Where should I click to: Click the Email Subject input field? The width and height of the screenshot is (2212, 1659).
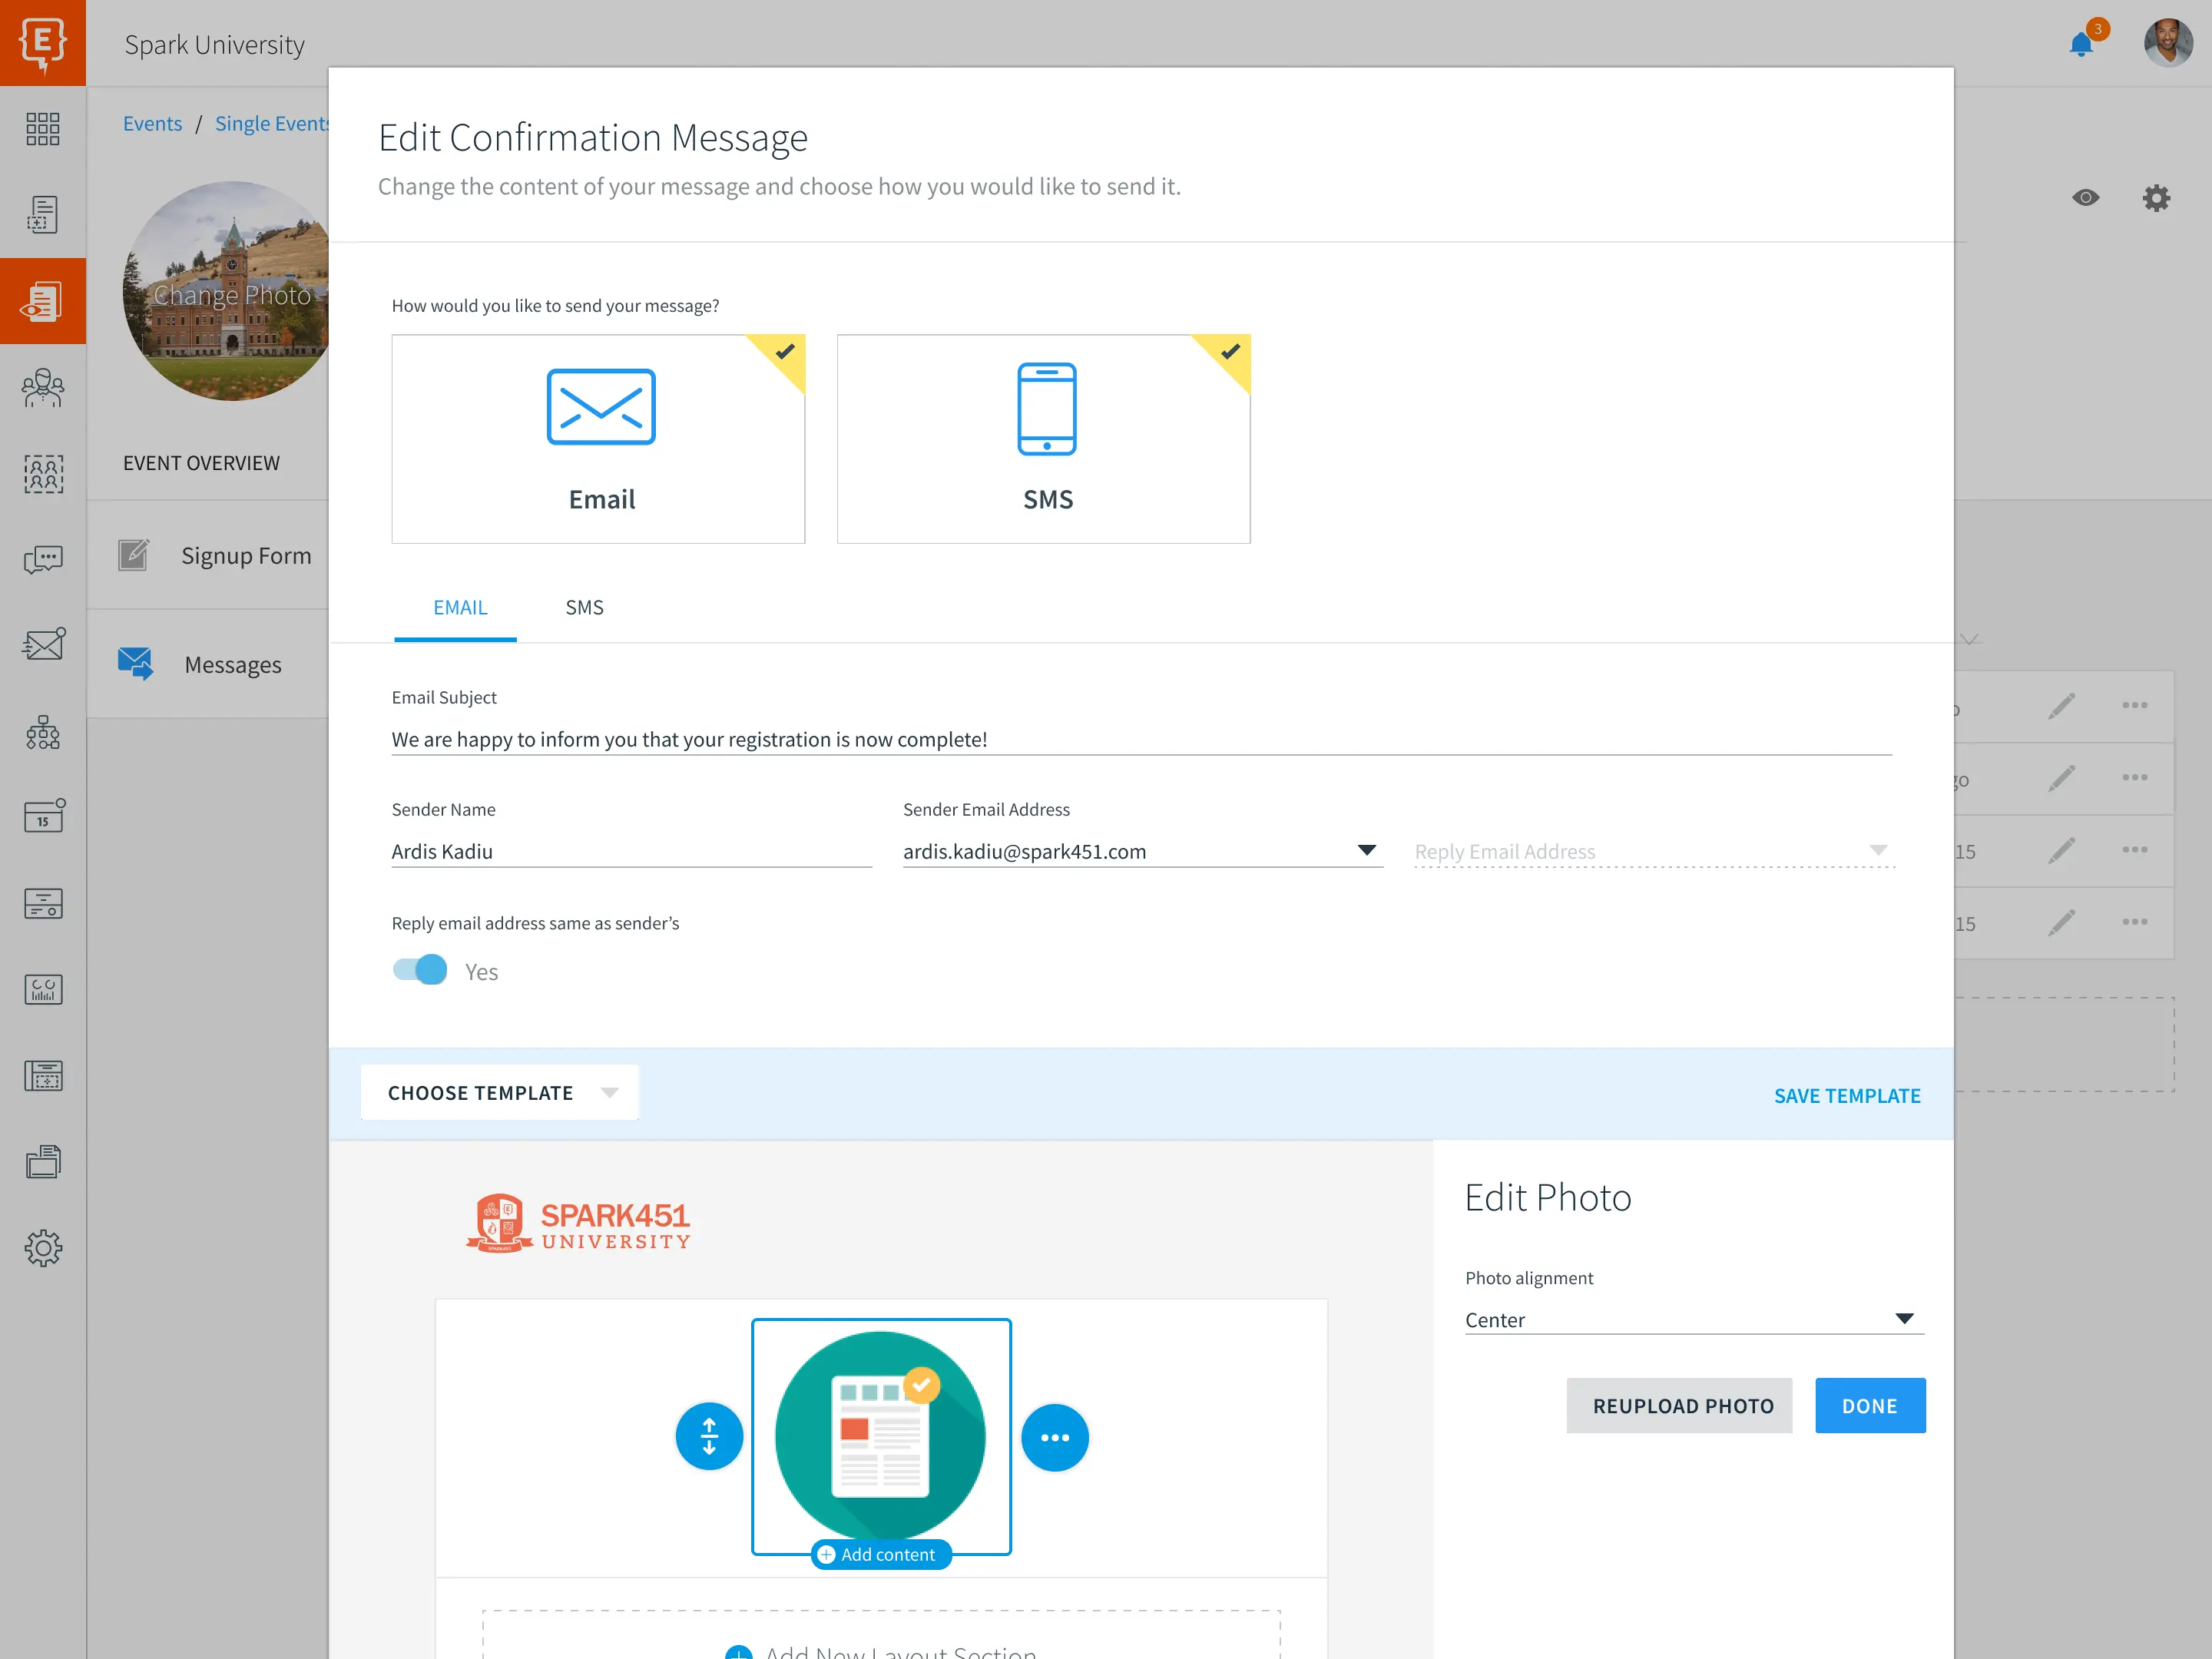pyautogui.click(x=1142, y=739)
